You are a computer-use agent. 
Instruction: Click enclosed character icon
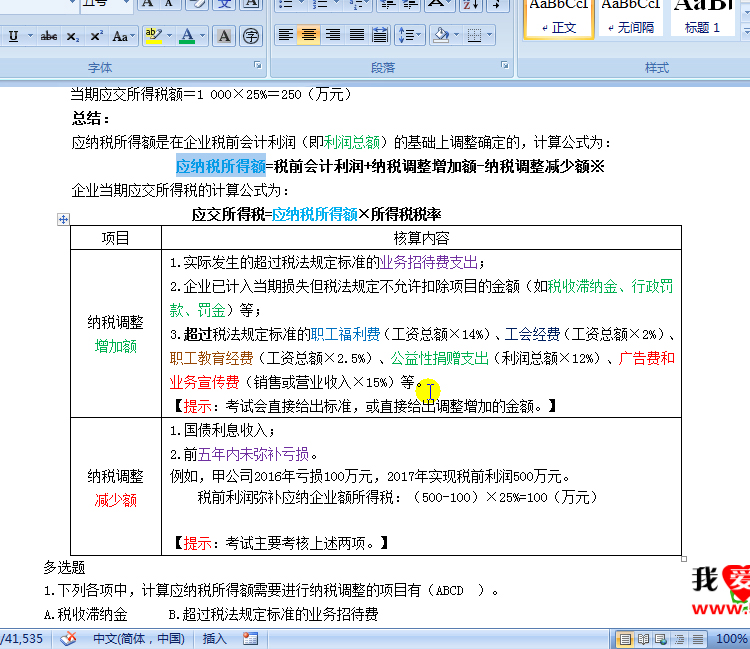(x=251, y=36)
